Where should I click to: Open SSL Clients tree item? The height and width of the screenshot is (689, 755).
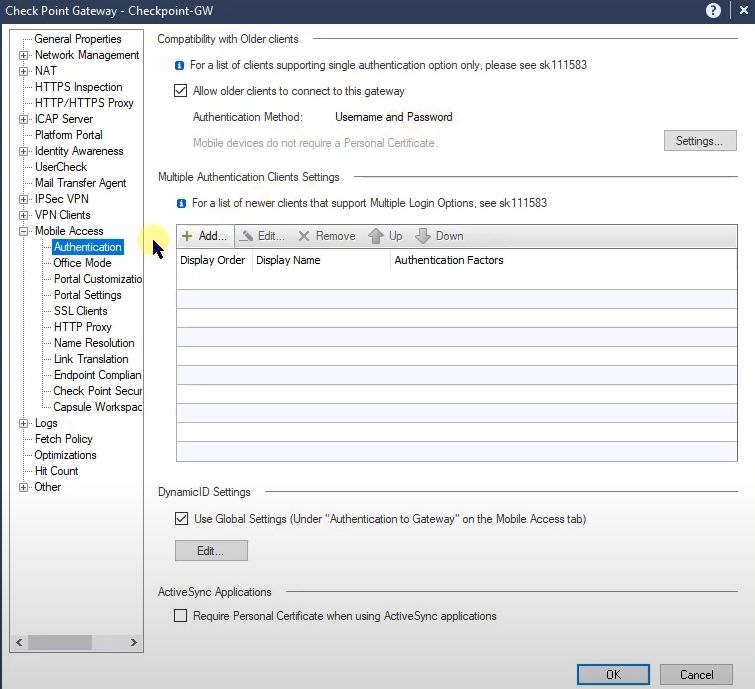click(80, 311)
